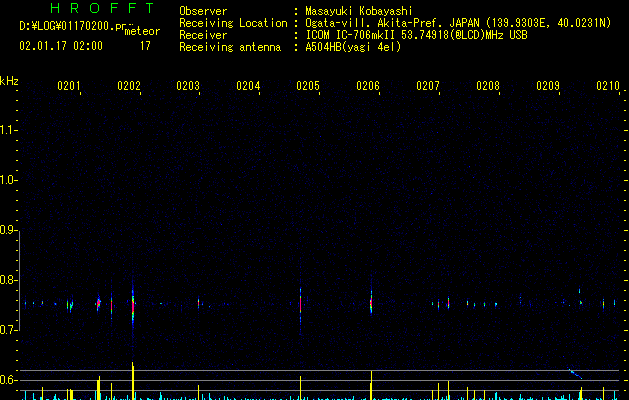Click the 0205 time marker
This screenshot has width=629, height=400.
tap(308, 85)
